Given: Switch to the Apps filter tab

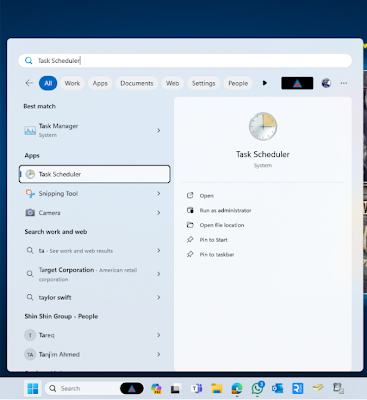Looking at the screenshot, I should (100, 83).
